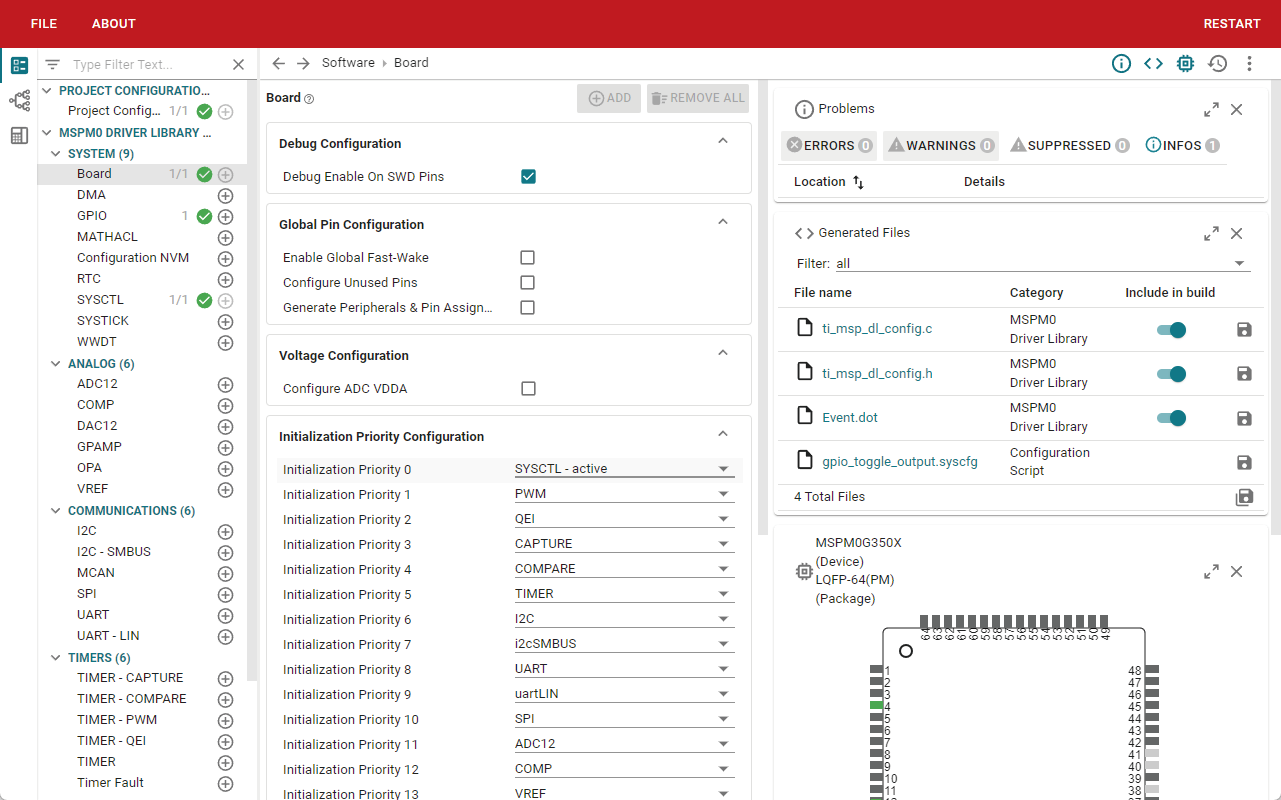Open the calculator view sidebar icon

(19, 135)
